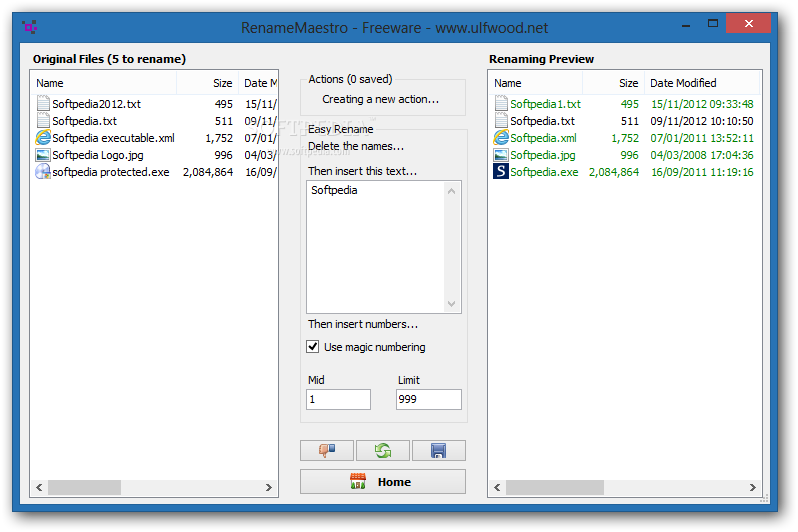Select Softpedia1.txt in Renaming Preview
This screenshot has width=798, height=532.
546,104
